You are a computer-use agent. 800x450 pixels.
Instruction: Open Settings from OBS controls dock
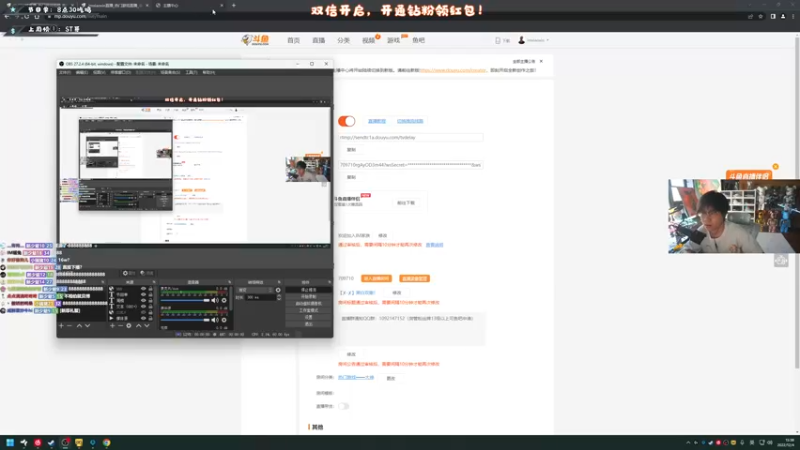click(309, 317)
